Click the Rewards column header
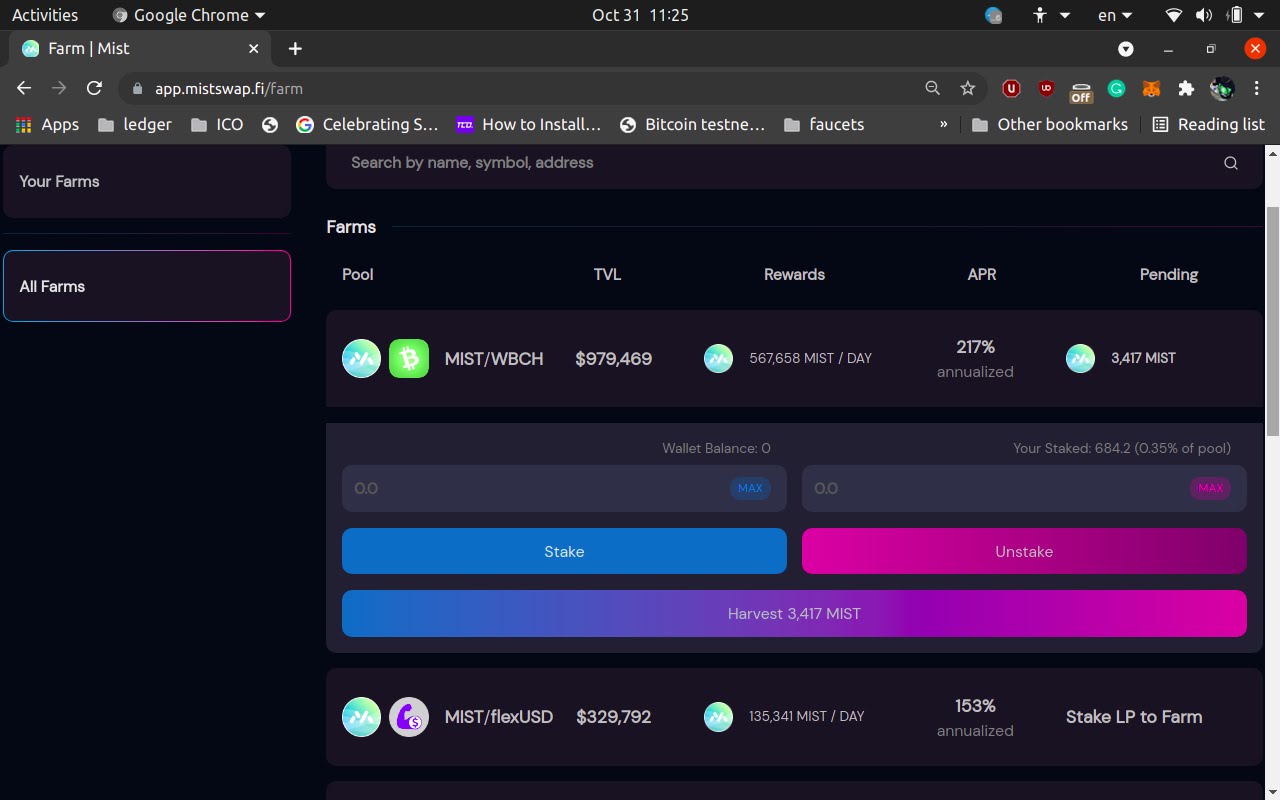The image size is (1280, 800). (794, 274)
